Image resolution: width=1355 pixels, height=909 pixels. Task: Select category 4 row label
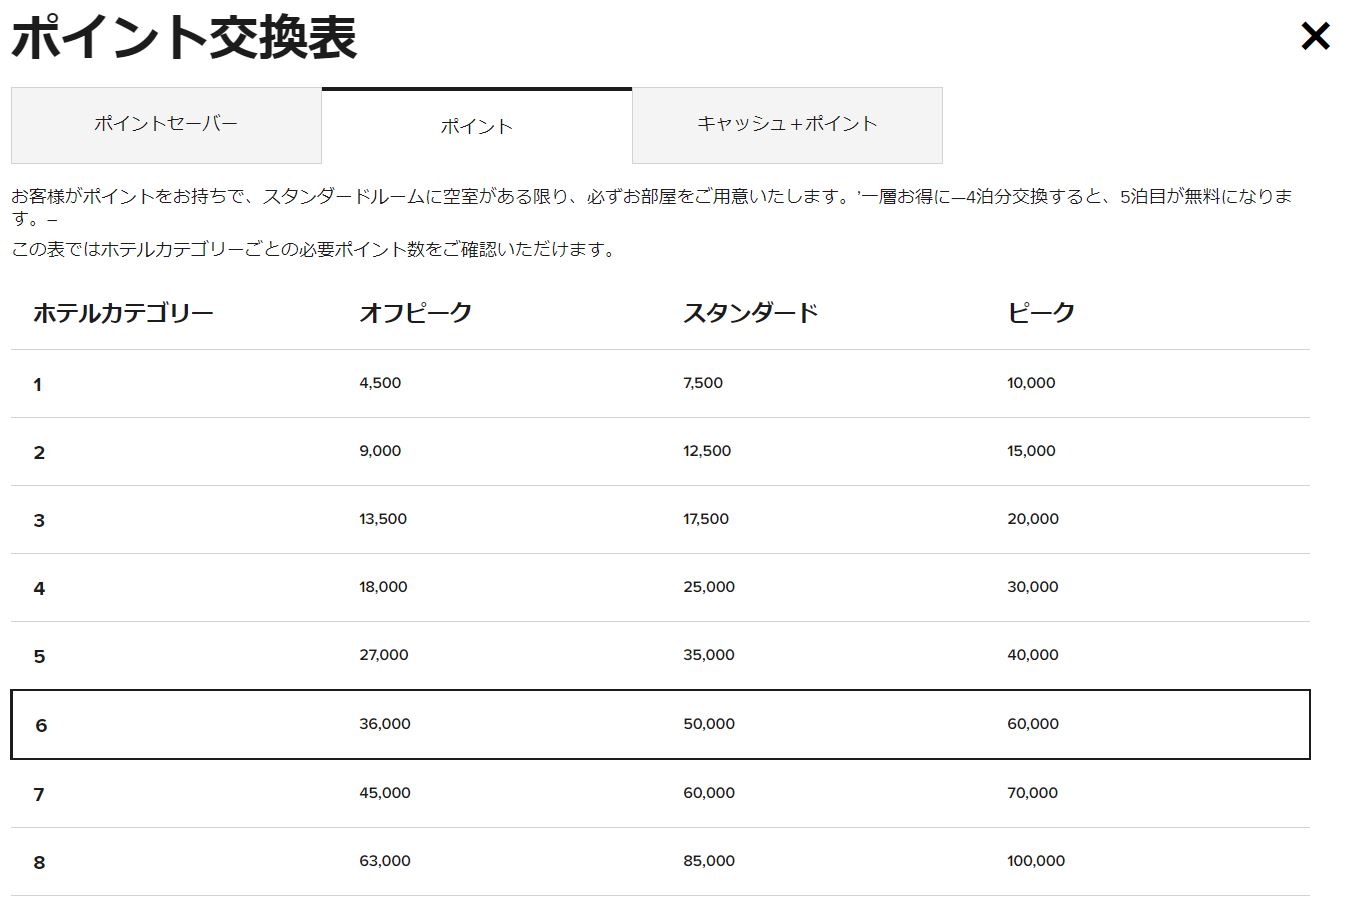click(39, 589)
